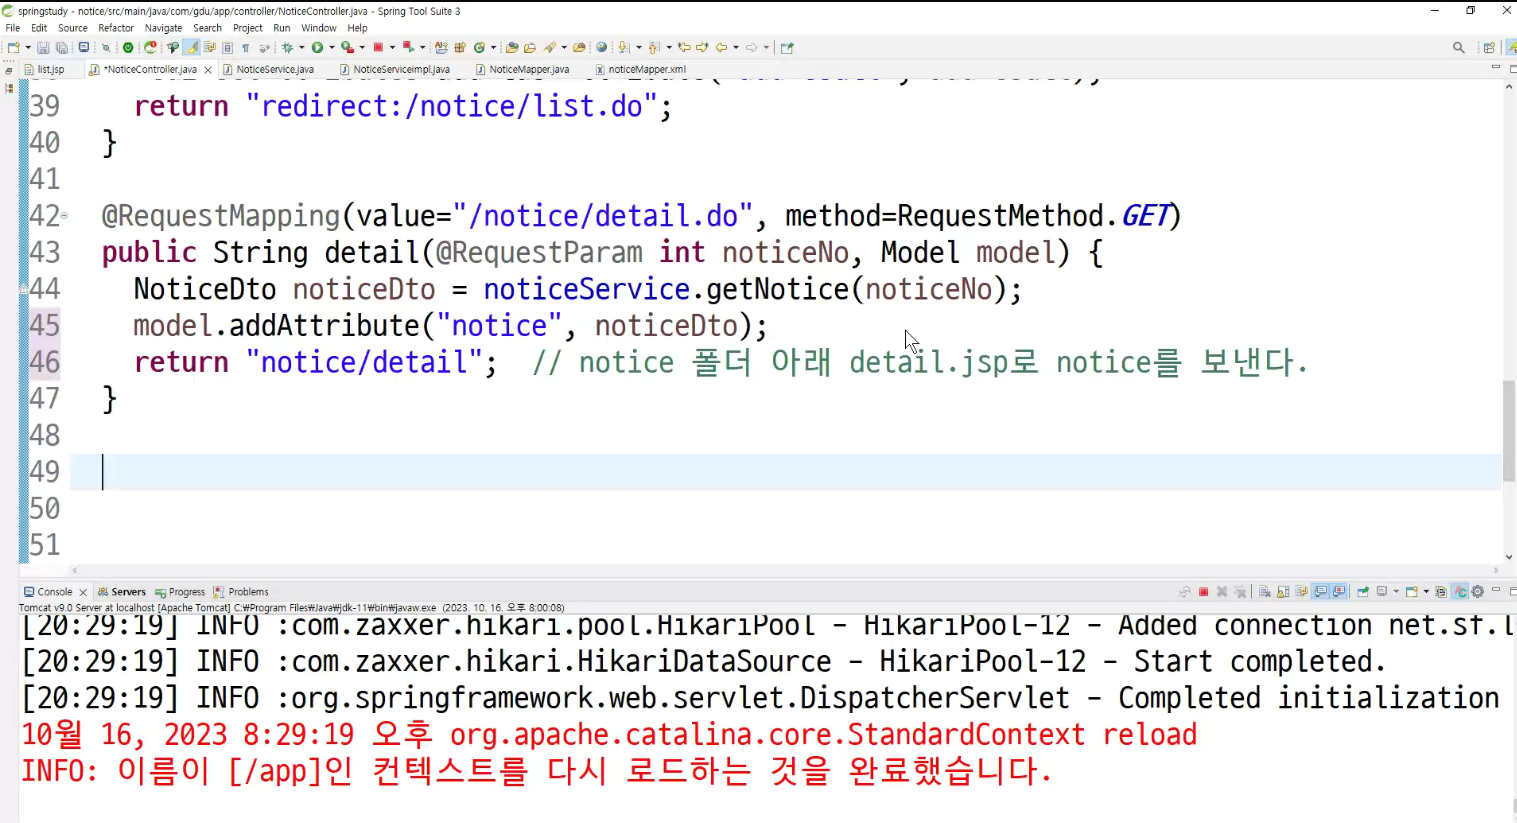Click the Open Console icon
The image size is (1517, 823).
1412,592
